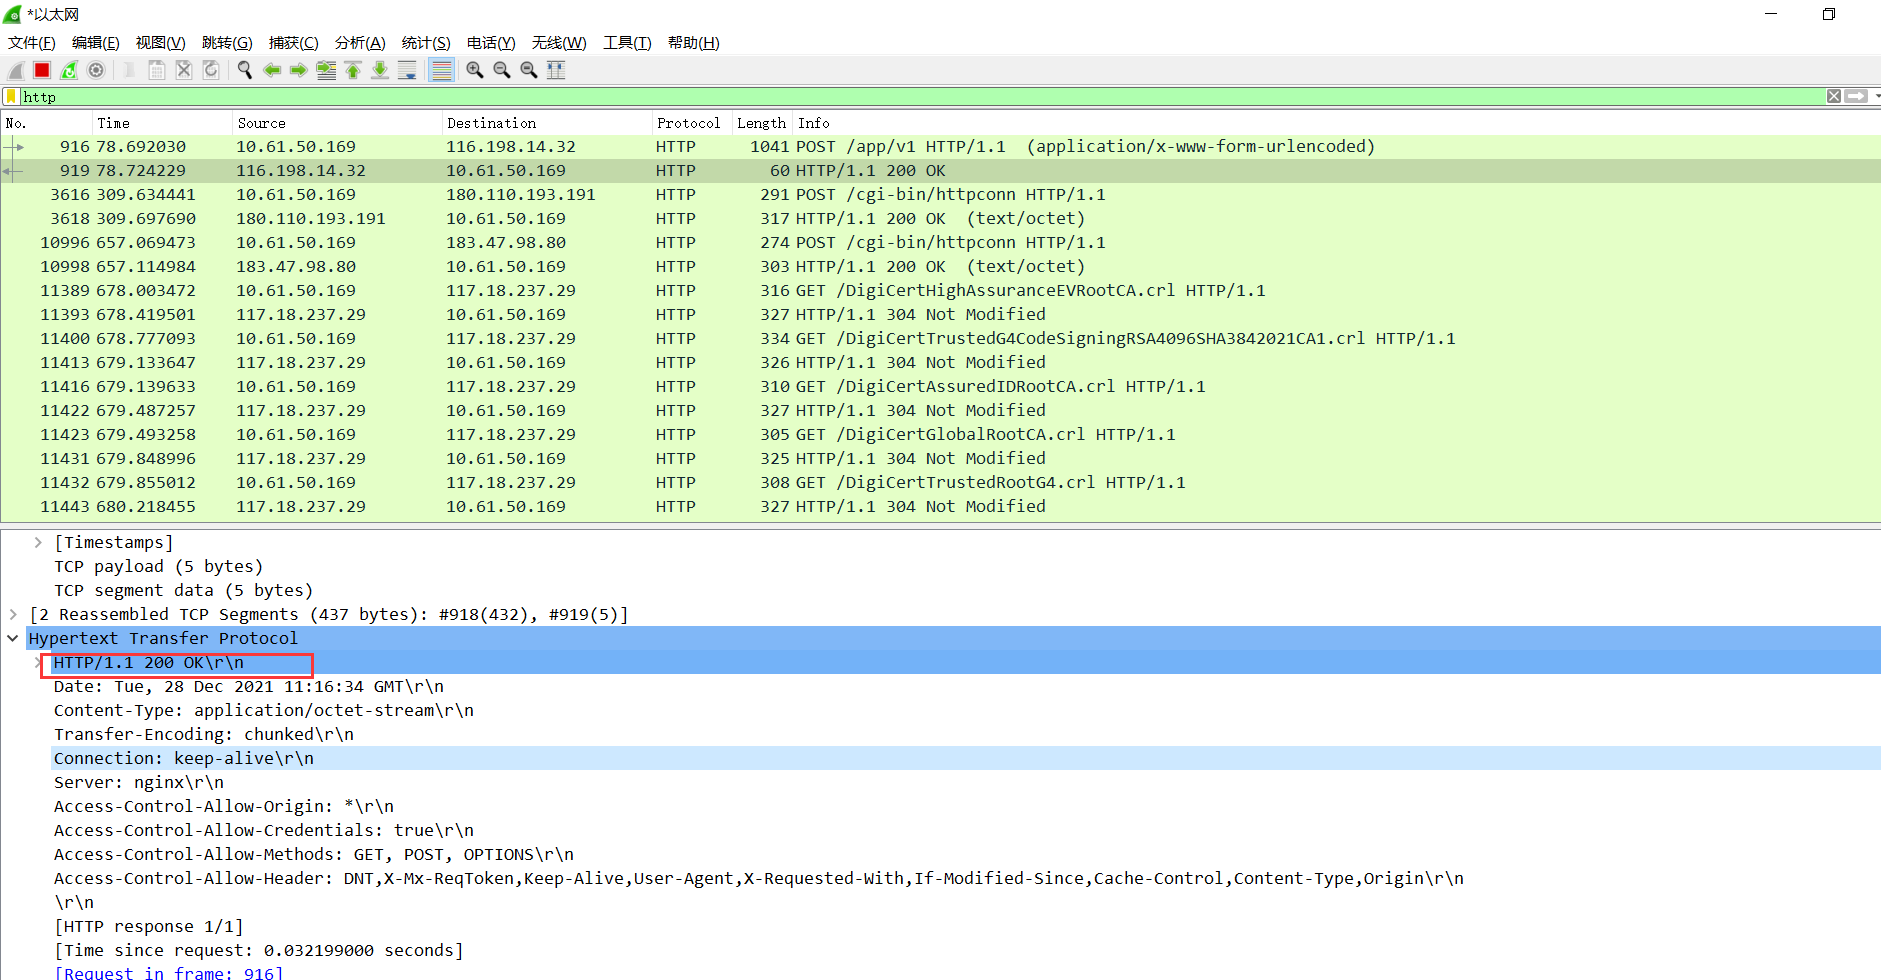The image size is (1881, 980).
Task: Open the 视图(V) menu
Action: point(161,43)
